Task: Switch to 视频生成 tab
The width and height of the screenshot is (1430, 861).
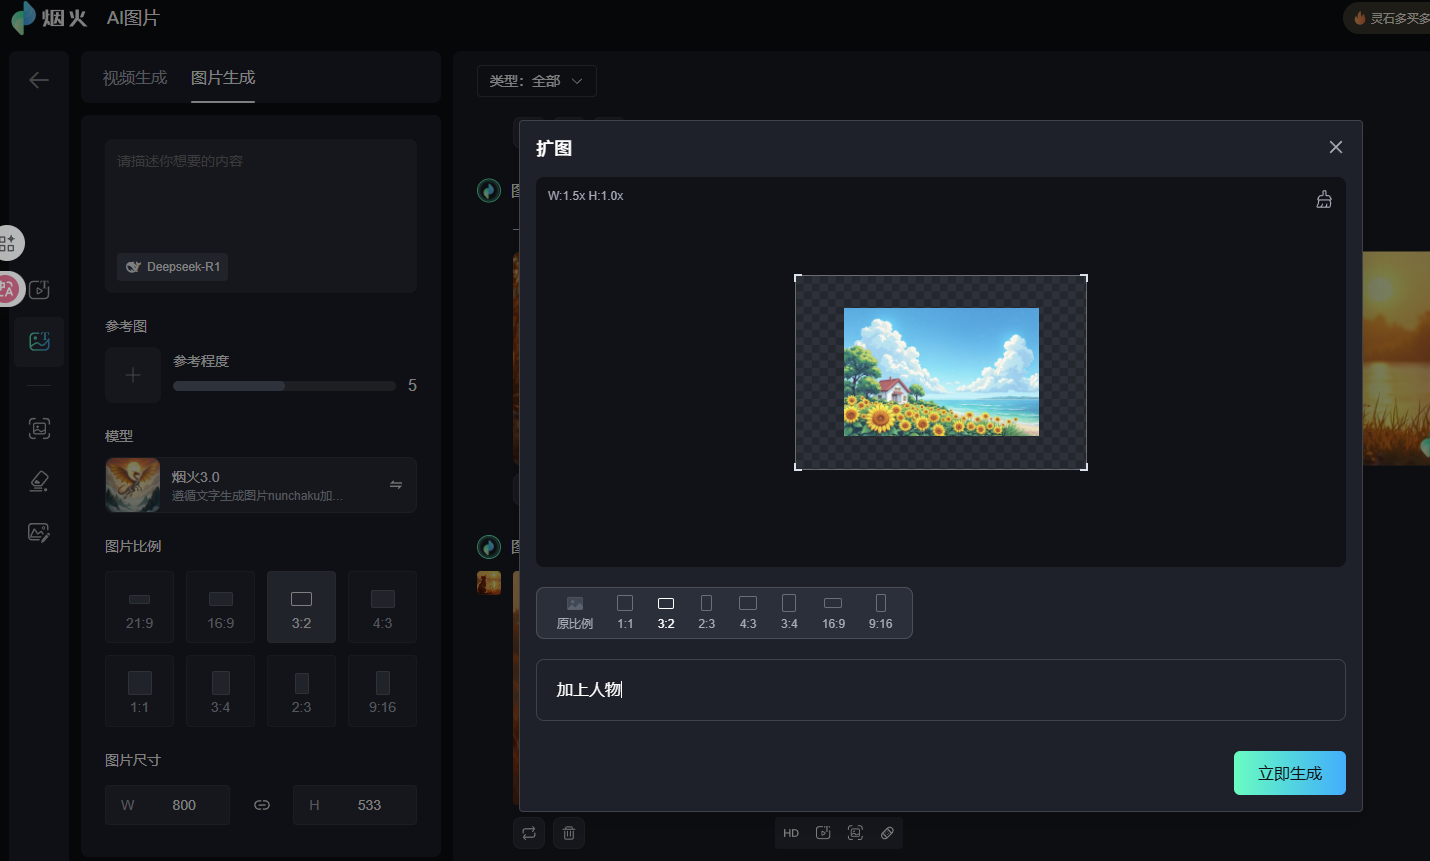Action: tap(135, 78)
